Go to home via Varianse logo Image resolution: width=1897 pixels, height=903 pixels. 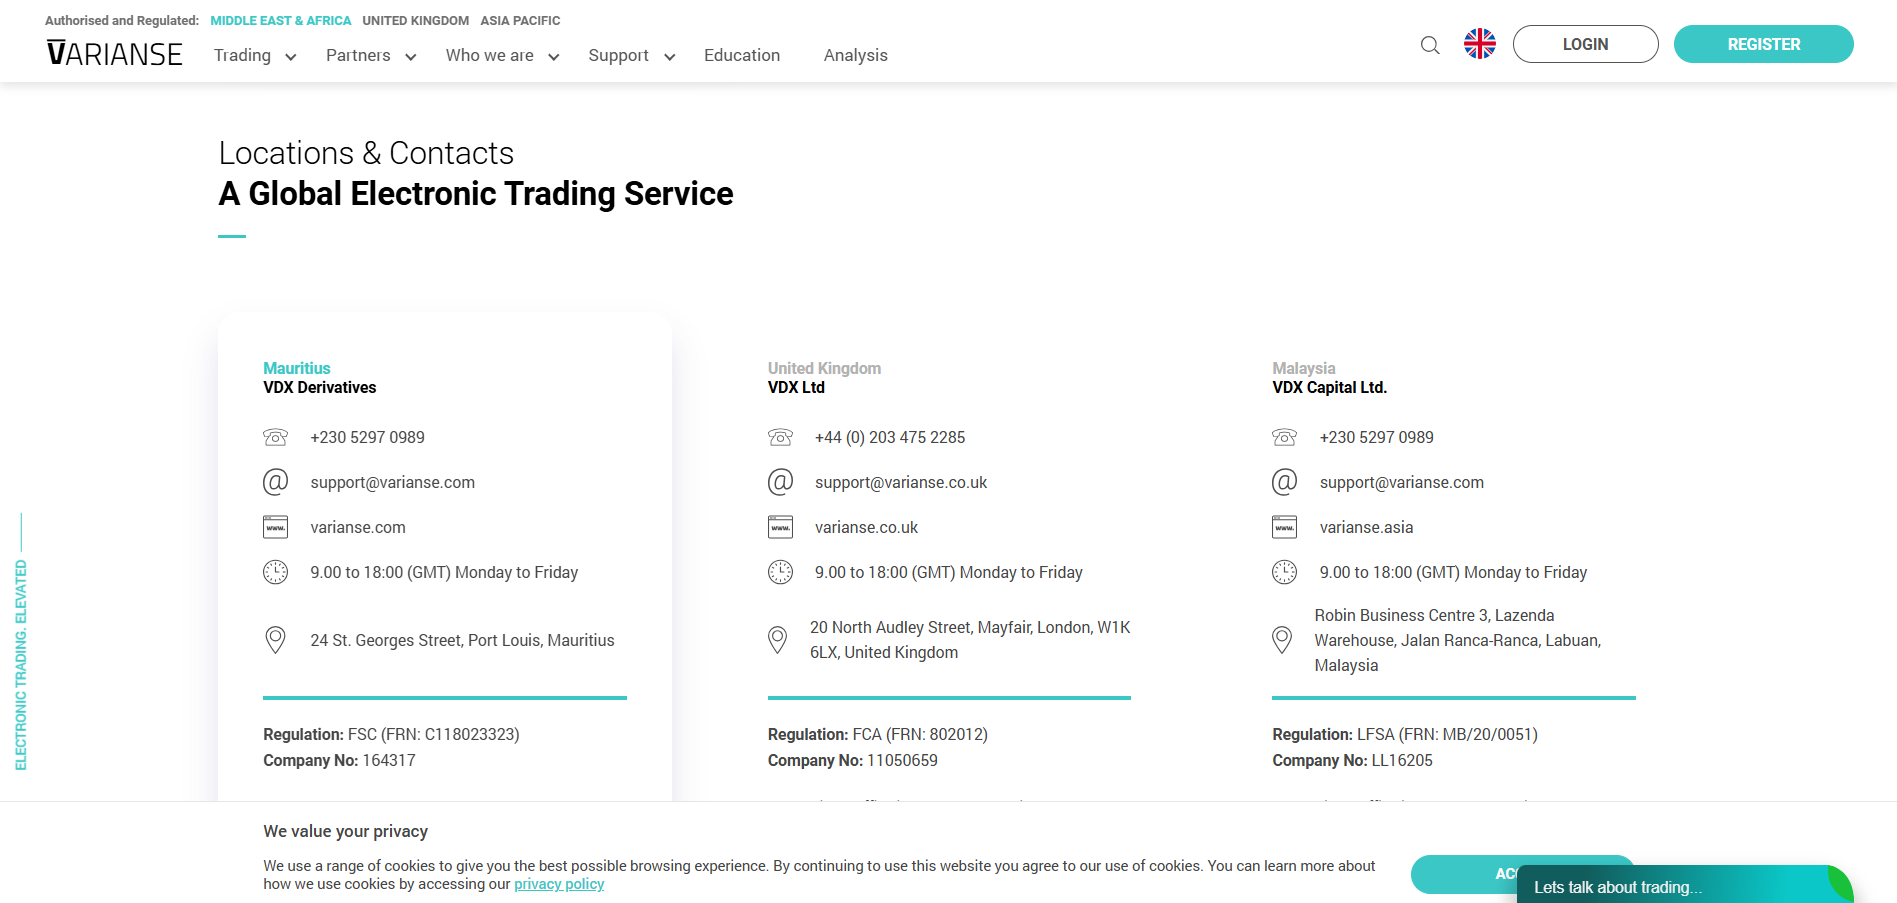click(x=114, y=54)
